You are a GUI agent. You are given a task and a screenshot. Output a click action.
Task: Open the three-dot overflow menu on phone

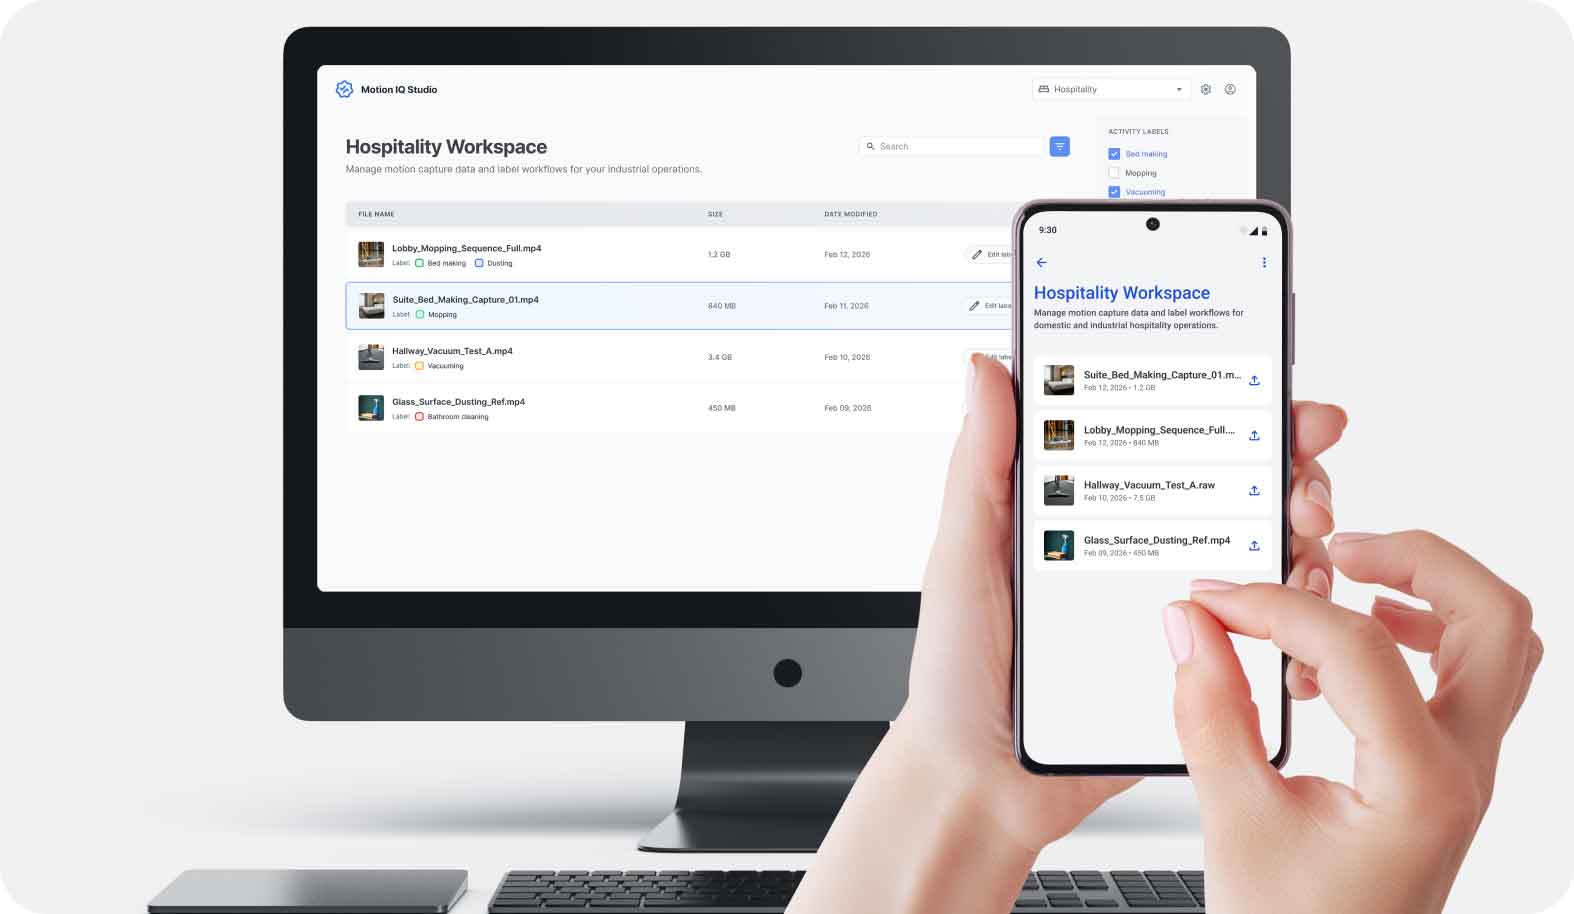pos(1264,262)
